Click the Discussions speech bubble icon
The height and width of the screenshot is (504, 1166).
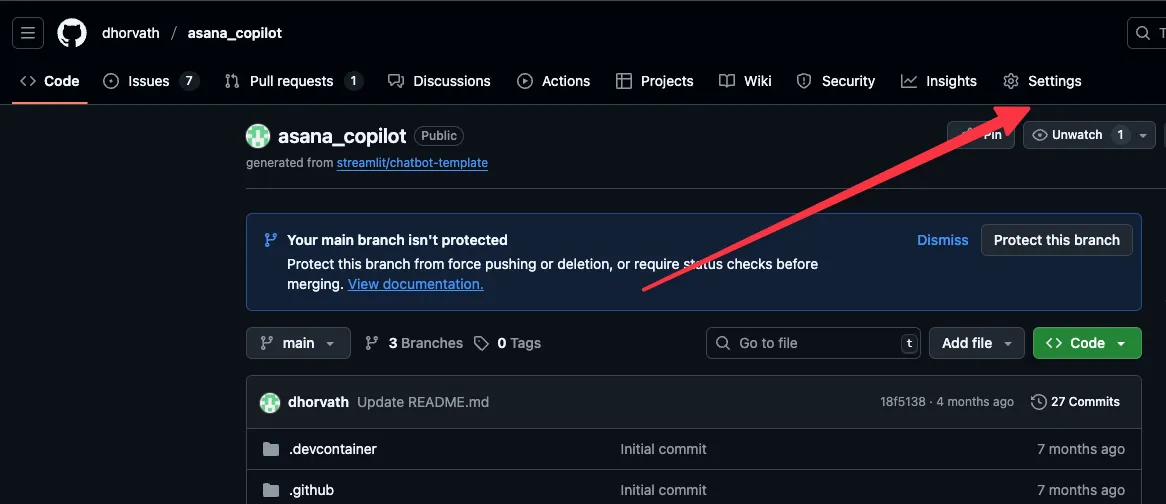tap(396, 81)
